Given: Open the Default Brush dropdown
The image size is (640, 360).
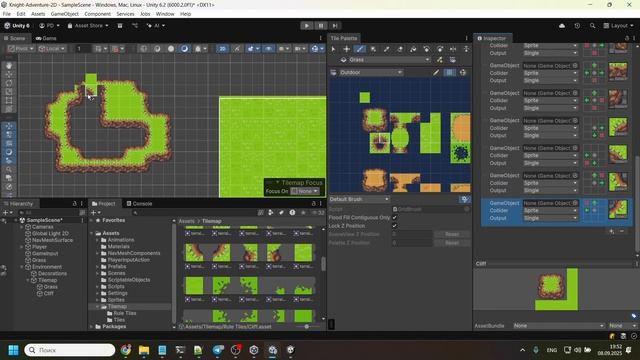Looking at the screenshot, I should tap(359, 199).
